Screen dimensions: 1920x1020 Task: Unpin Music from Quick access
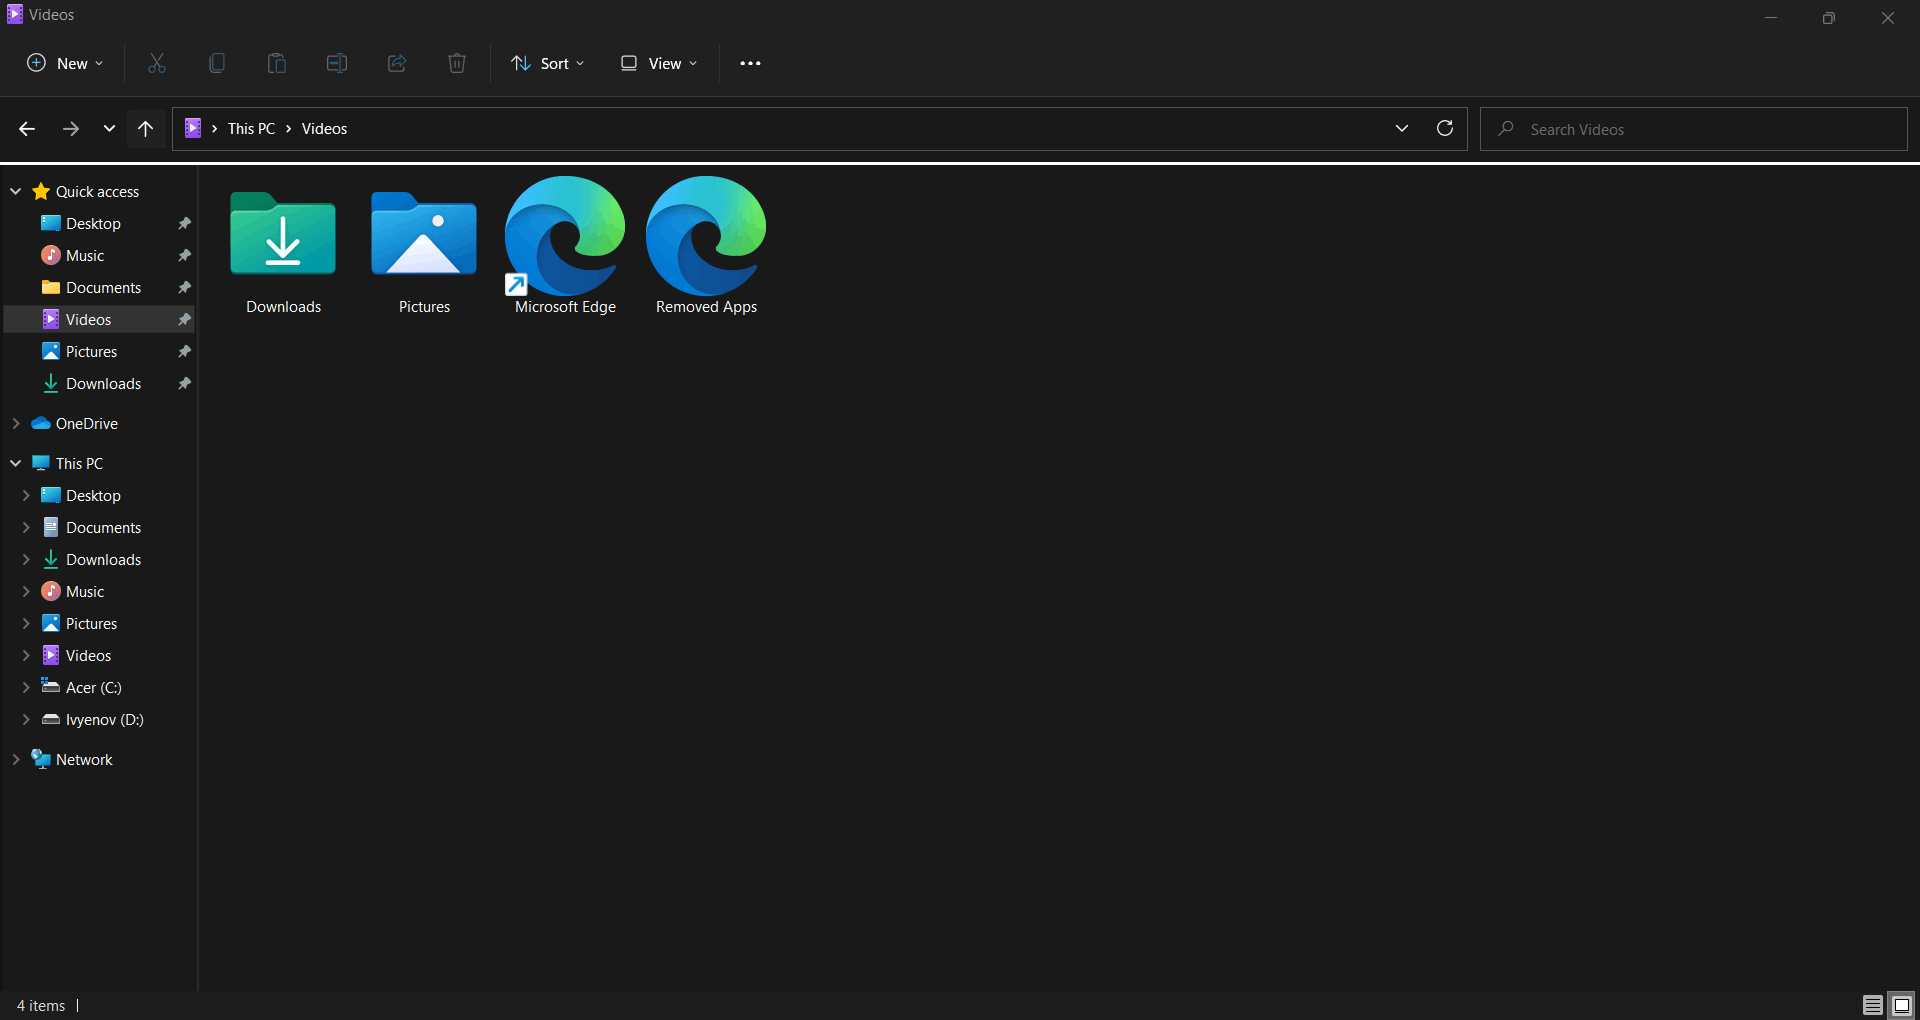(184, 255)
